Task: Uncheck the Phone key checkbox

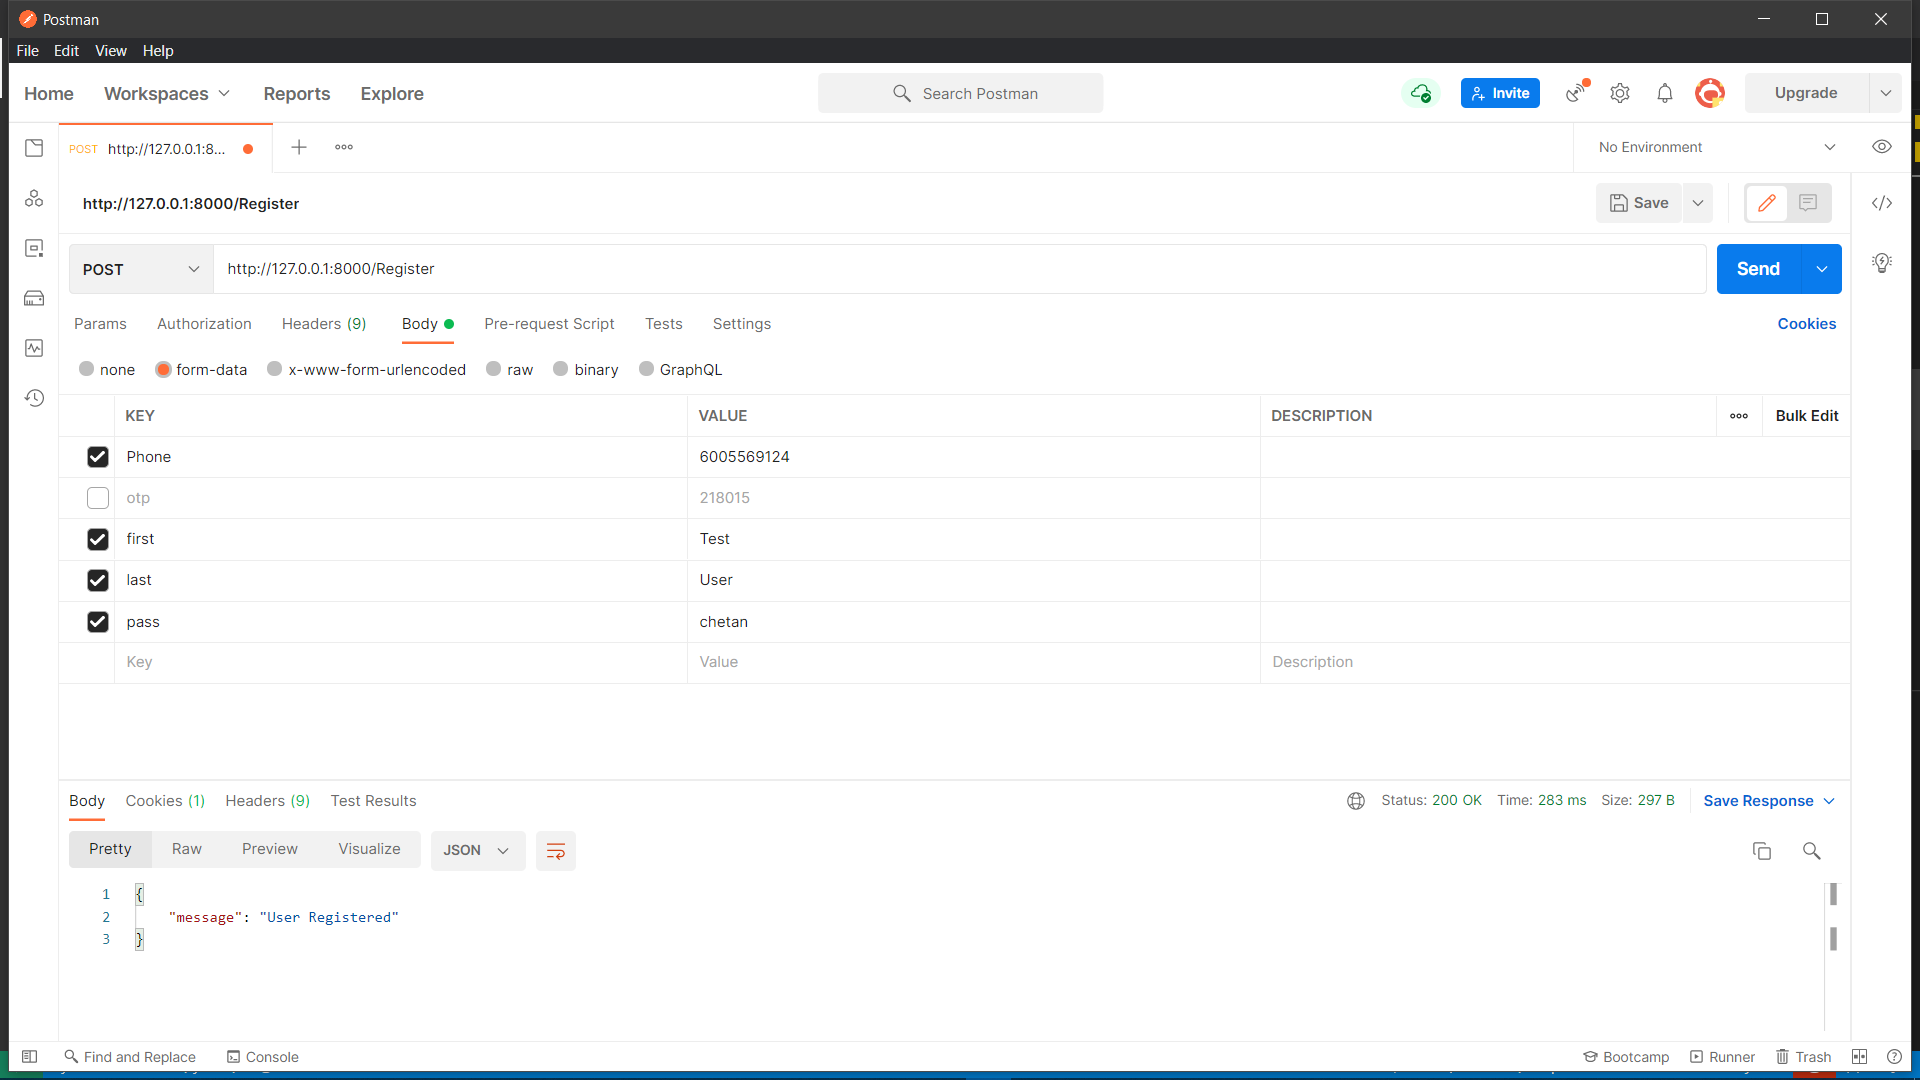Action: pos(97,457)
